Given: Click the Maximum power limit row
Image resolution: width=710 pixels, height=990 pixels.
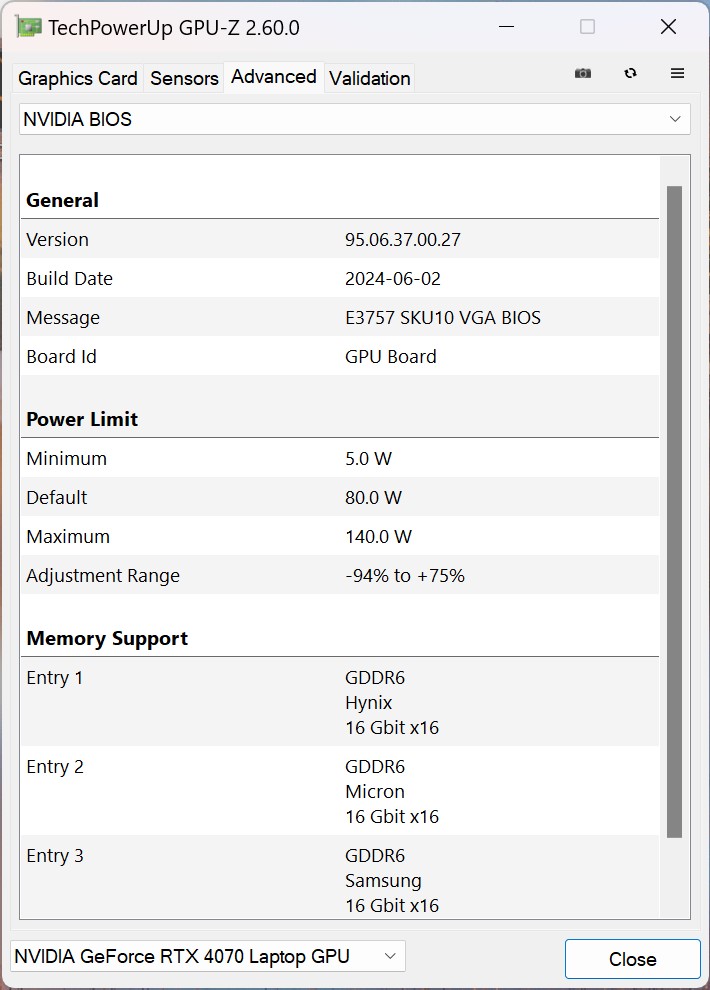Looking at the screenshot, I should [x=339, y=536].
